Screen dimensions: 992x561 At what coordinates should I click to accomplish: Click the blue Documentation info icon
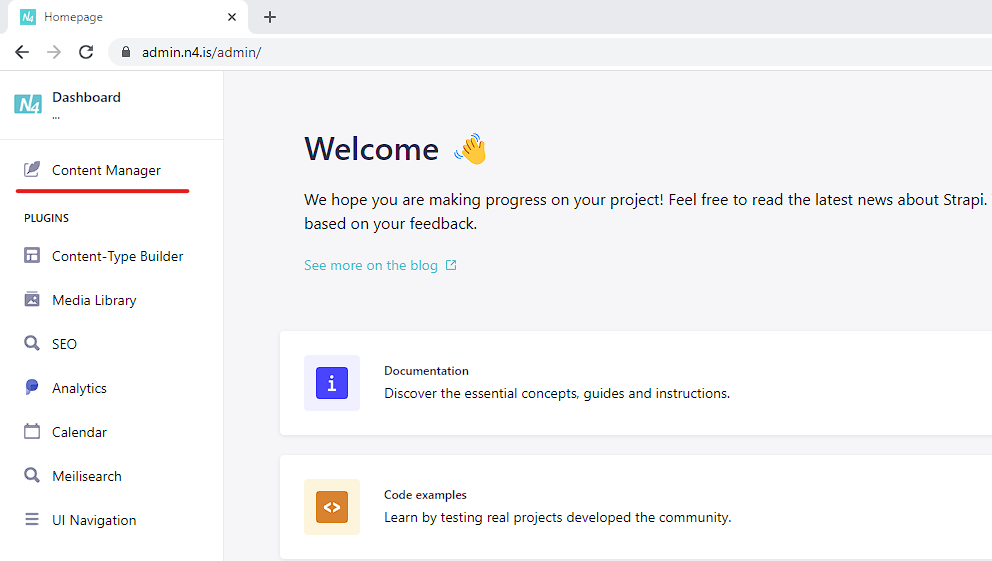(x=332, y=383)
